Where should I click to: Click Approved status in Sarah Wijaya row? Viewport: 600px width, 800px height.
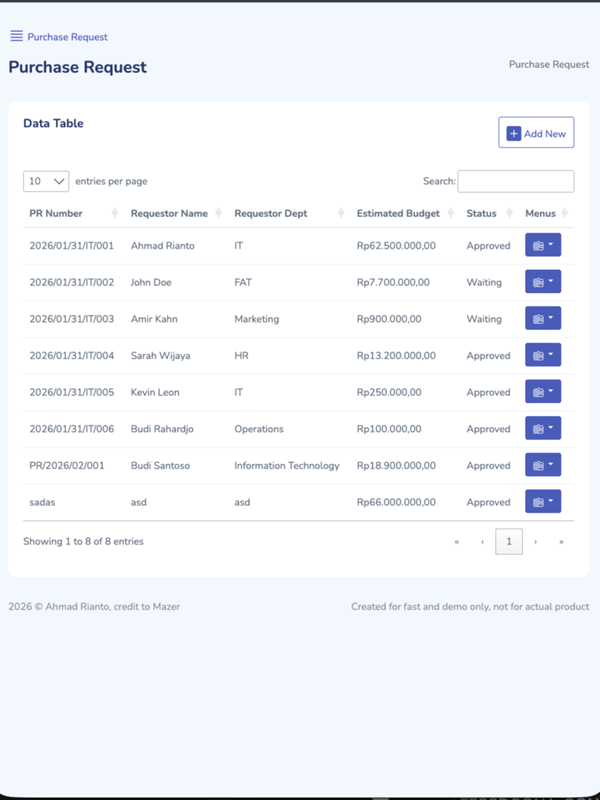coord(488,356)
